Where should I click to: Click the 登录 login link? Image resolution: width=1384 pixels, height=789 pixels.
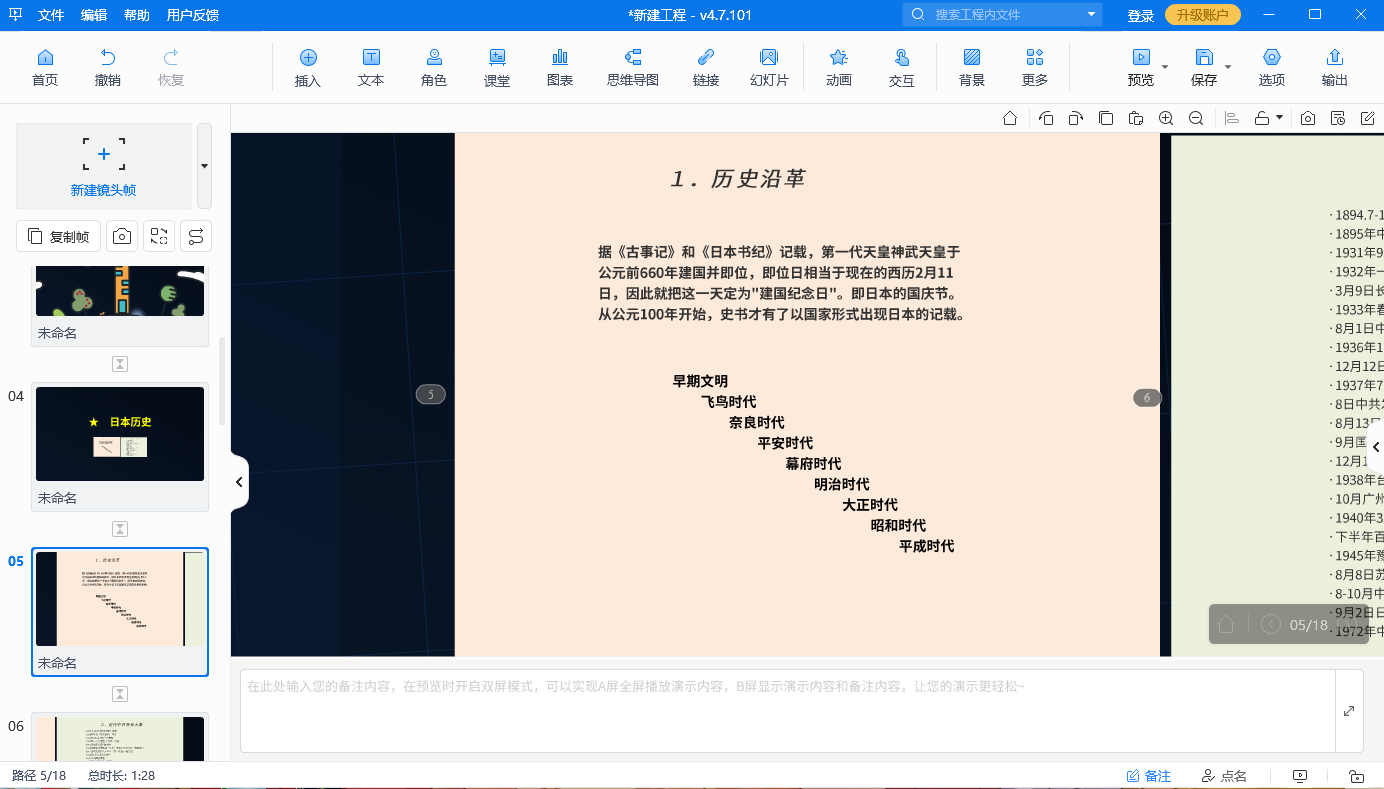[x=1141, y=15]
